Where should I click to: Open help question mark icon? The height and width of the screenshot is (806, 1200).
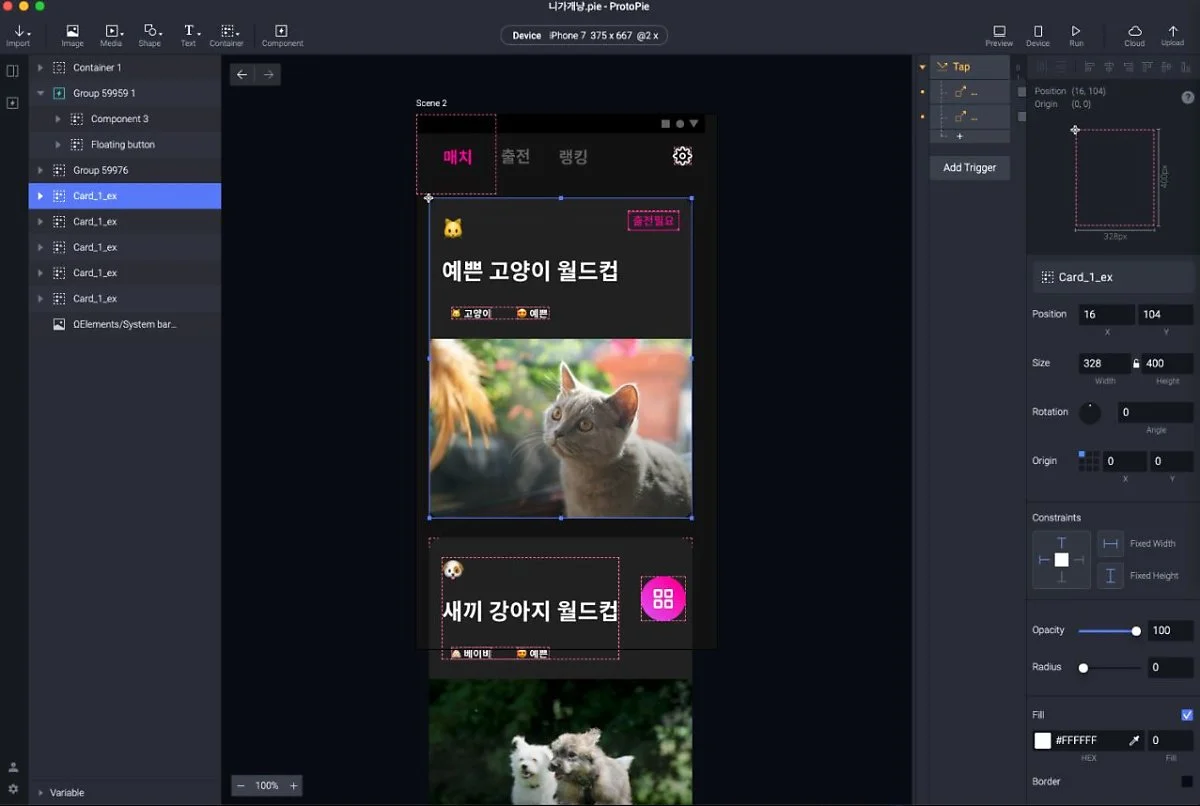1188,98
